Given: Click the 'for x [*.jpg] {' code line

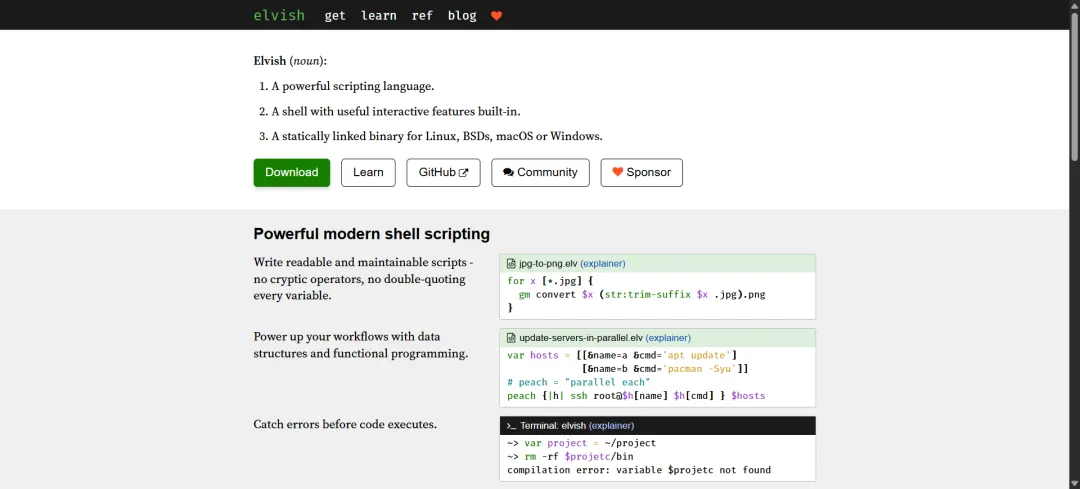Looking at the screenshot, I should pyautogui.click(x=550, y=281).
